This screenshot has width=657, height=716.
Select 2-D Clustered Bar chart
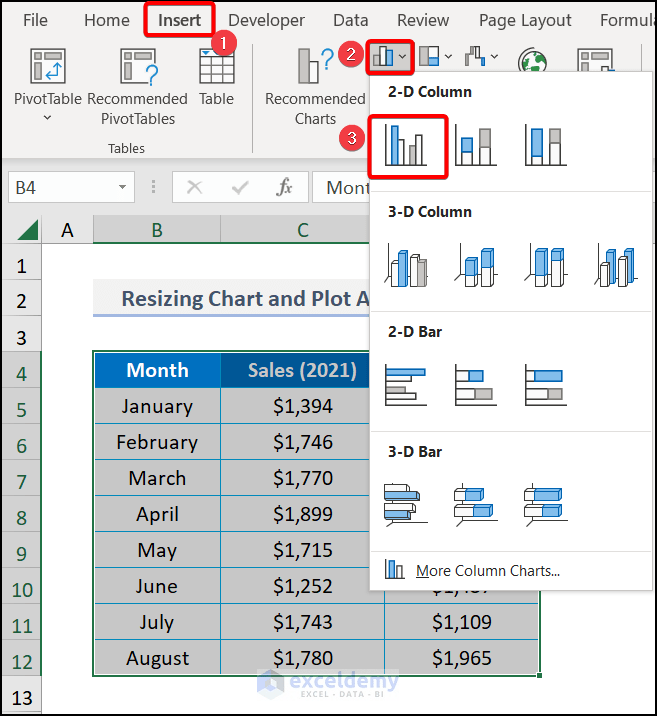point(406,385)
